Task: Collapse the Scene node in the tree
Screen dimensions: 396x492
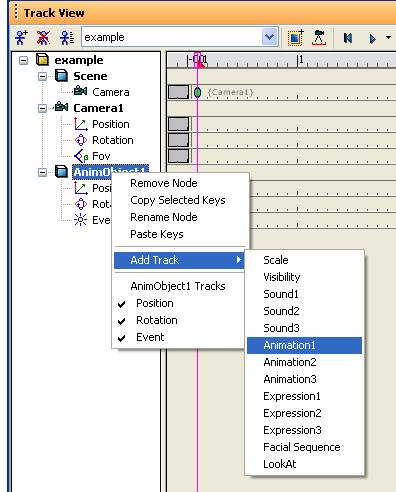Action: (42, 76)
